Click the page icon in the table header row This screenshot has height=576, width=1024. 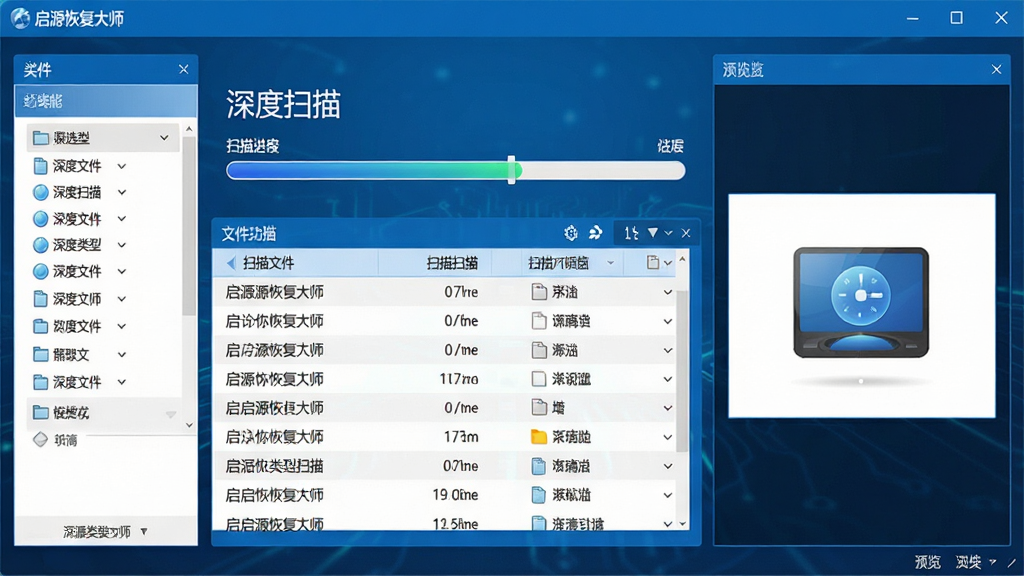tap(652, 263)
